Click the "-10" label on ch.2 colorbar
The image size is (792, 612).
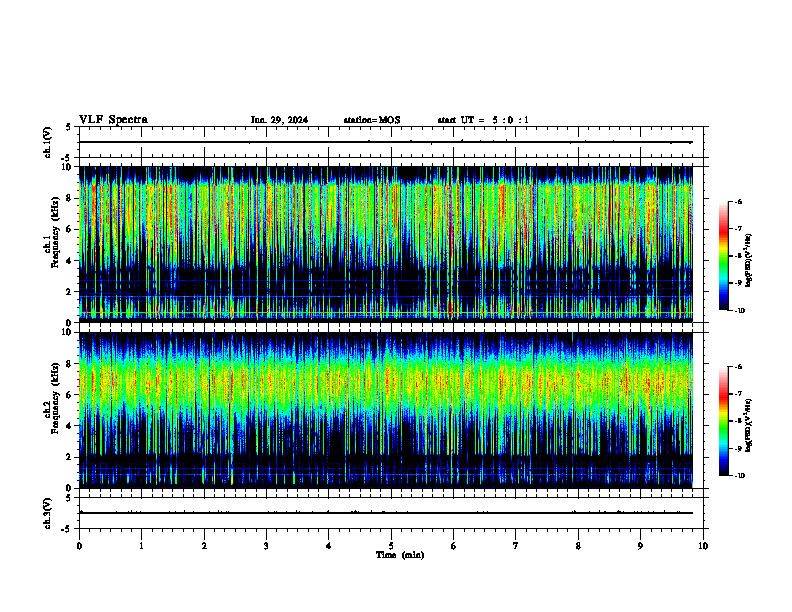tap(739, 476)
